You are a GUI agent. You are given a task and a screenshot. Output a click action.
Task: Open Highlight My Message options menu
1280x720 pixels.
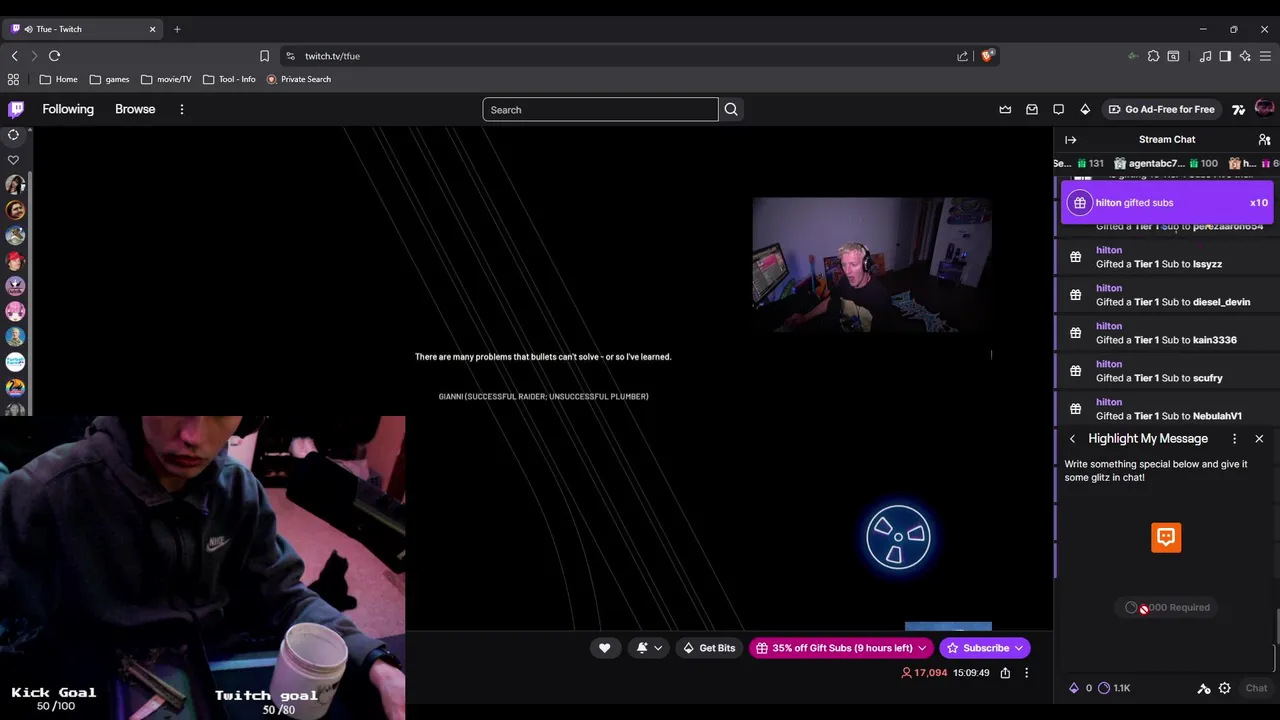[x=1234, y=439]
